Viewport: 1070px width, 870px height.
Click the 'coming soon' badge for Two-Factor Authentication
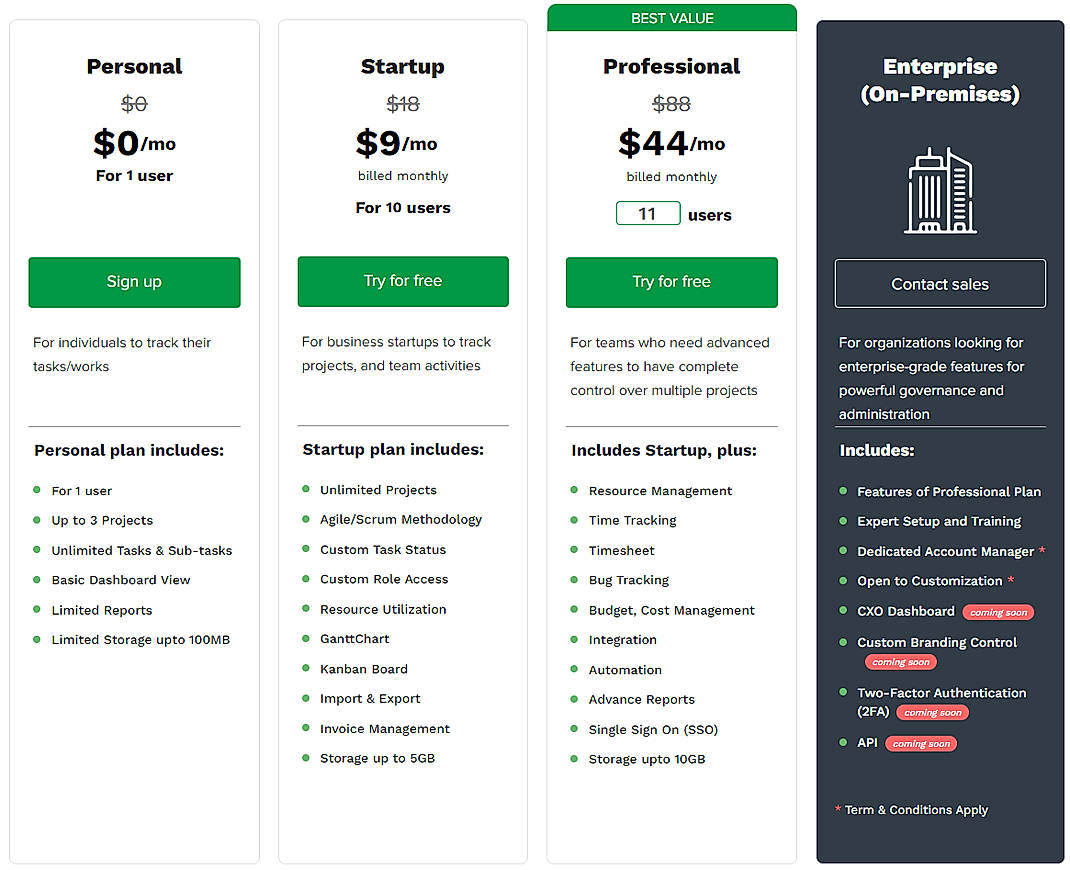tap(932, 712)
